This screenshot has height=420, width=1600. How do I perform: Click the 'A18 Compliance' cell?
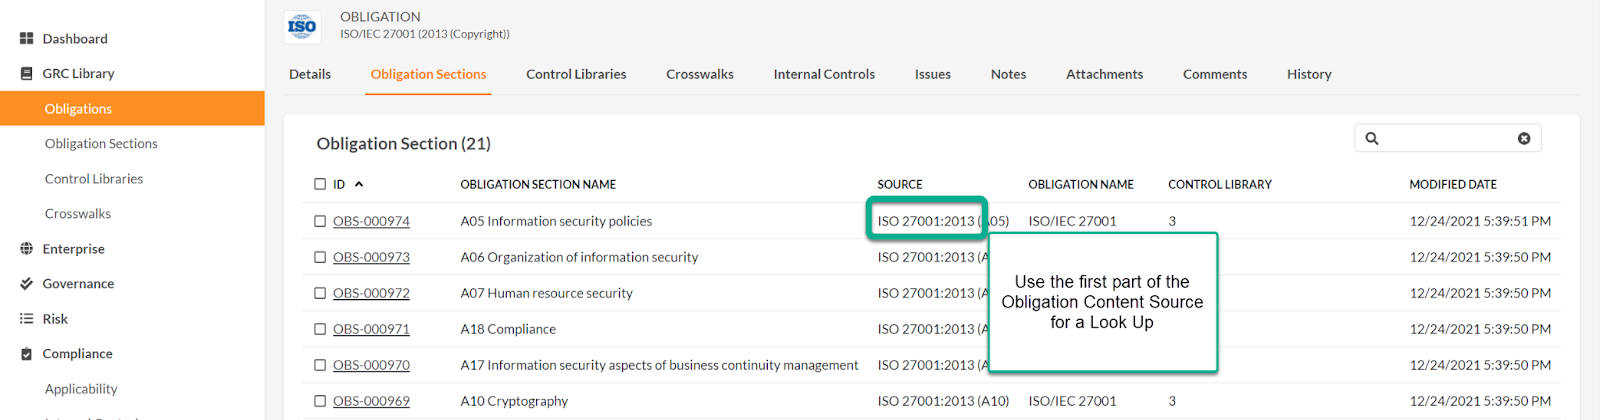tap(508, 329)
